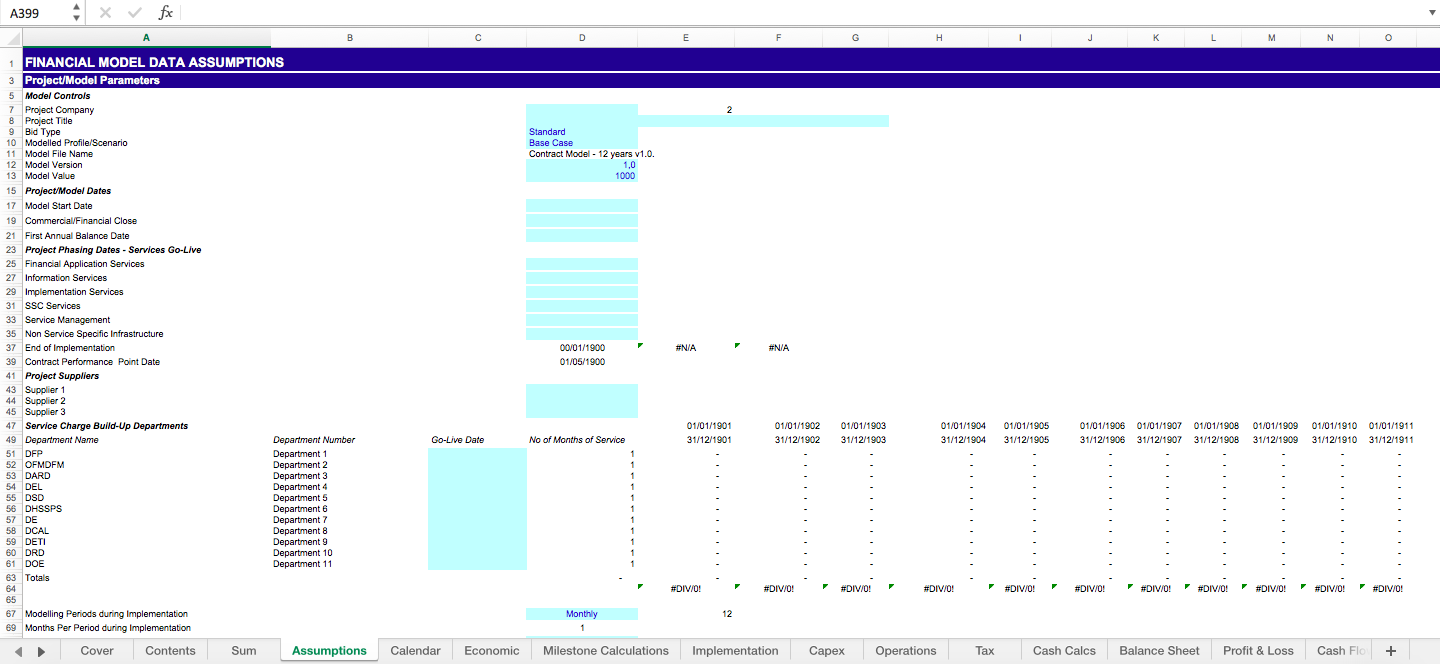Select column H header
The height and width of the screenshot is (664, 1440).
[939, 37]
